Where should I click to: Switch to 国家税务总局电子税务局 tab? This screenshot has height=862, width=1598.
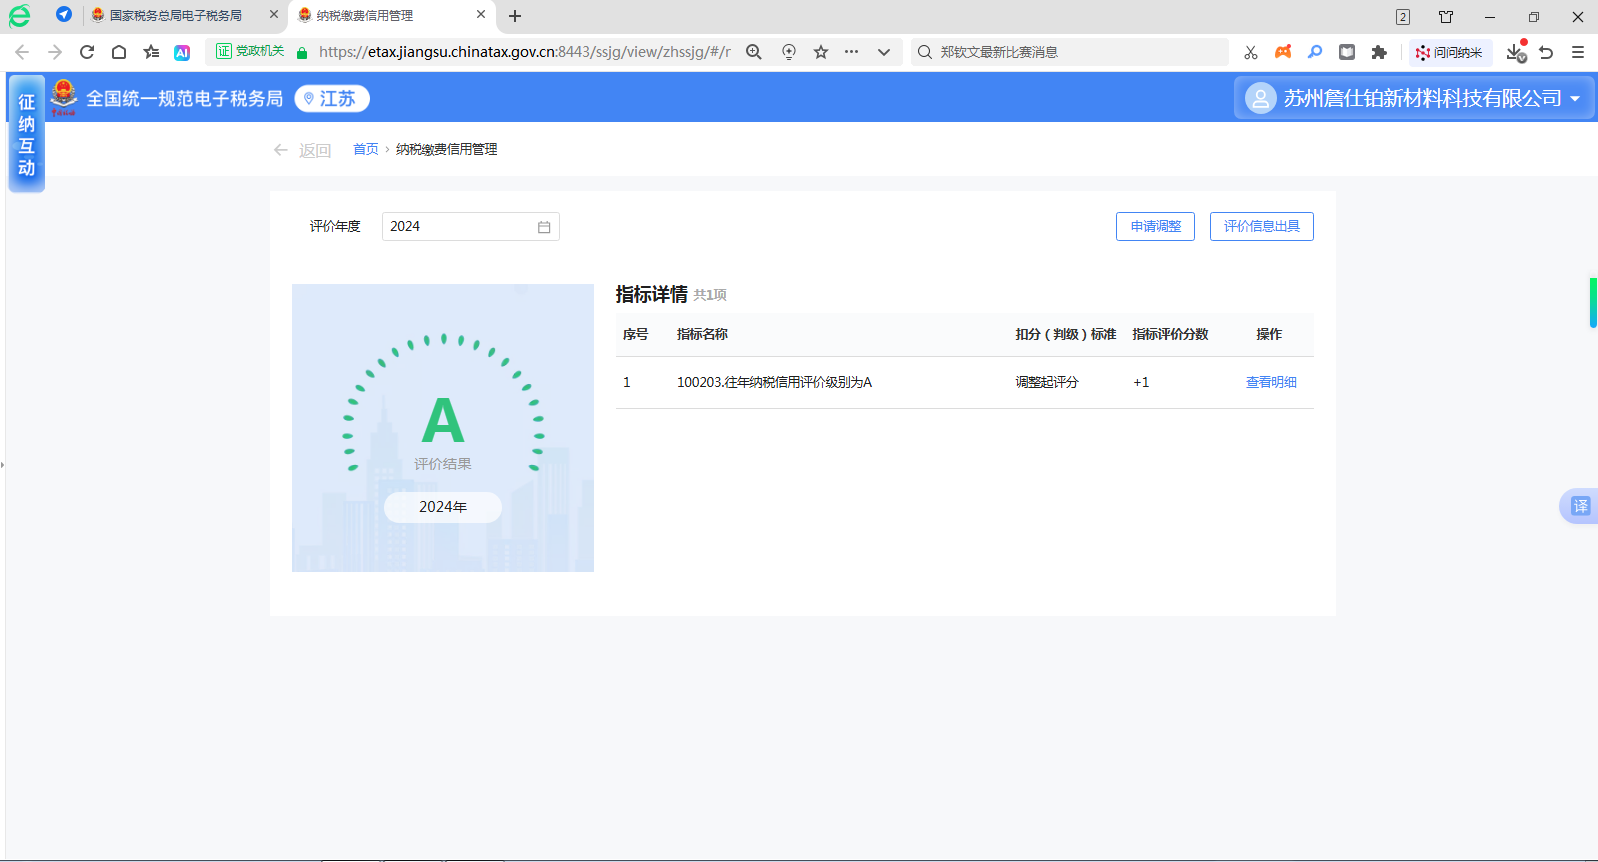point(176,16)
